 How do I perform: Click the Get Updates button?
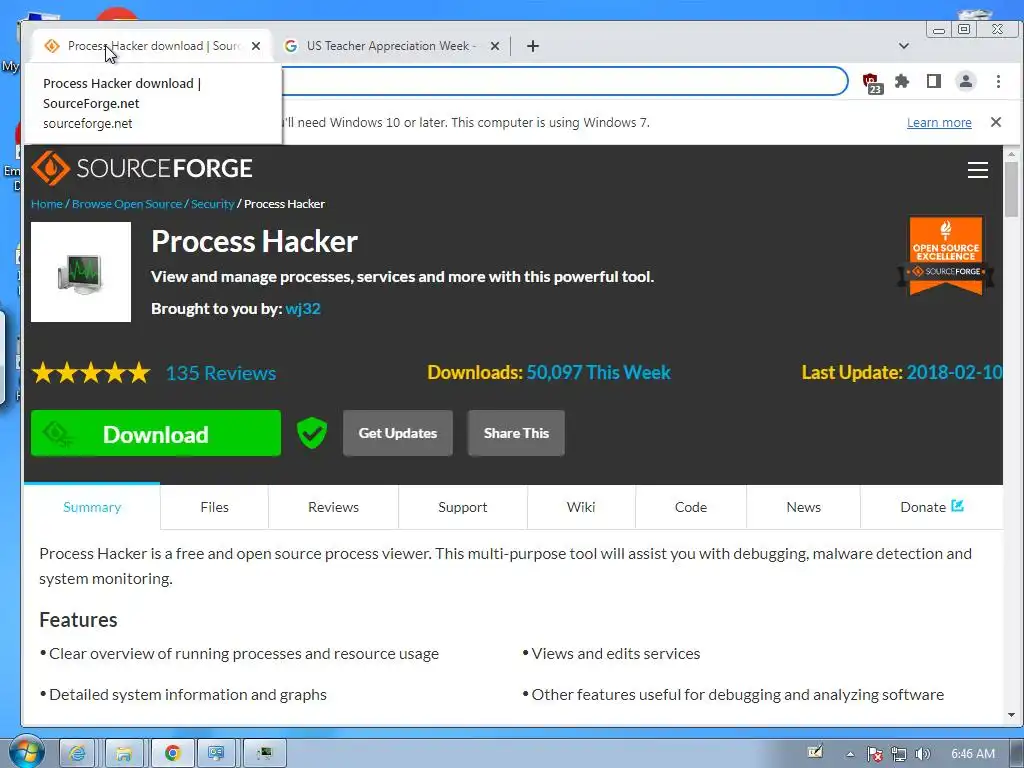(x=397, y=433)
